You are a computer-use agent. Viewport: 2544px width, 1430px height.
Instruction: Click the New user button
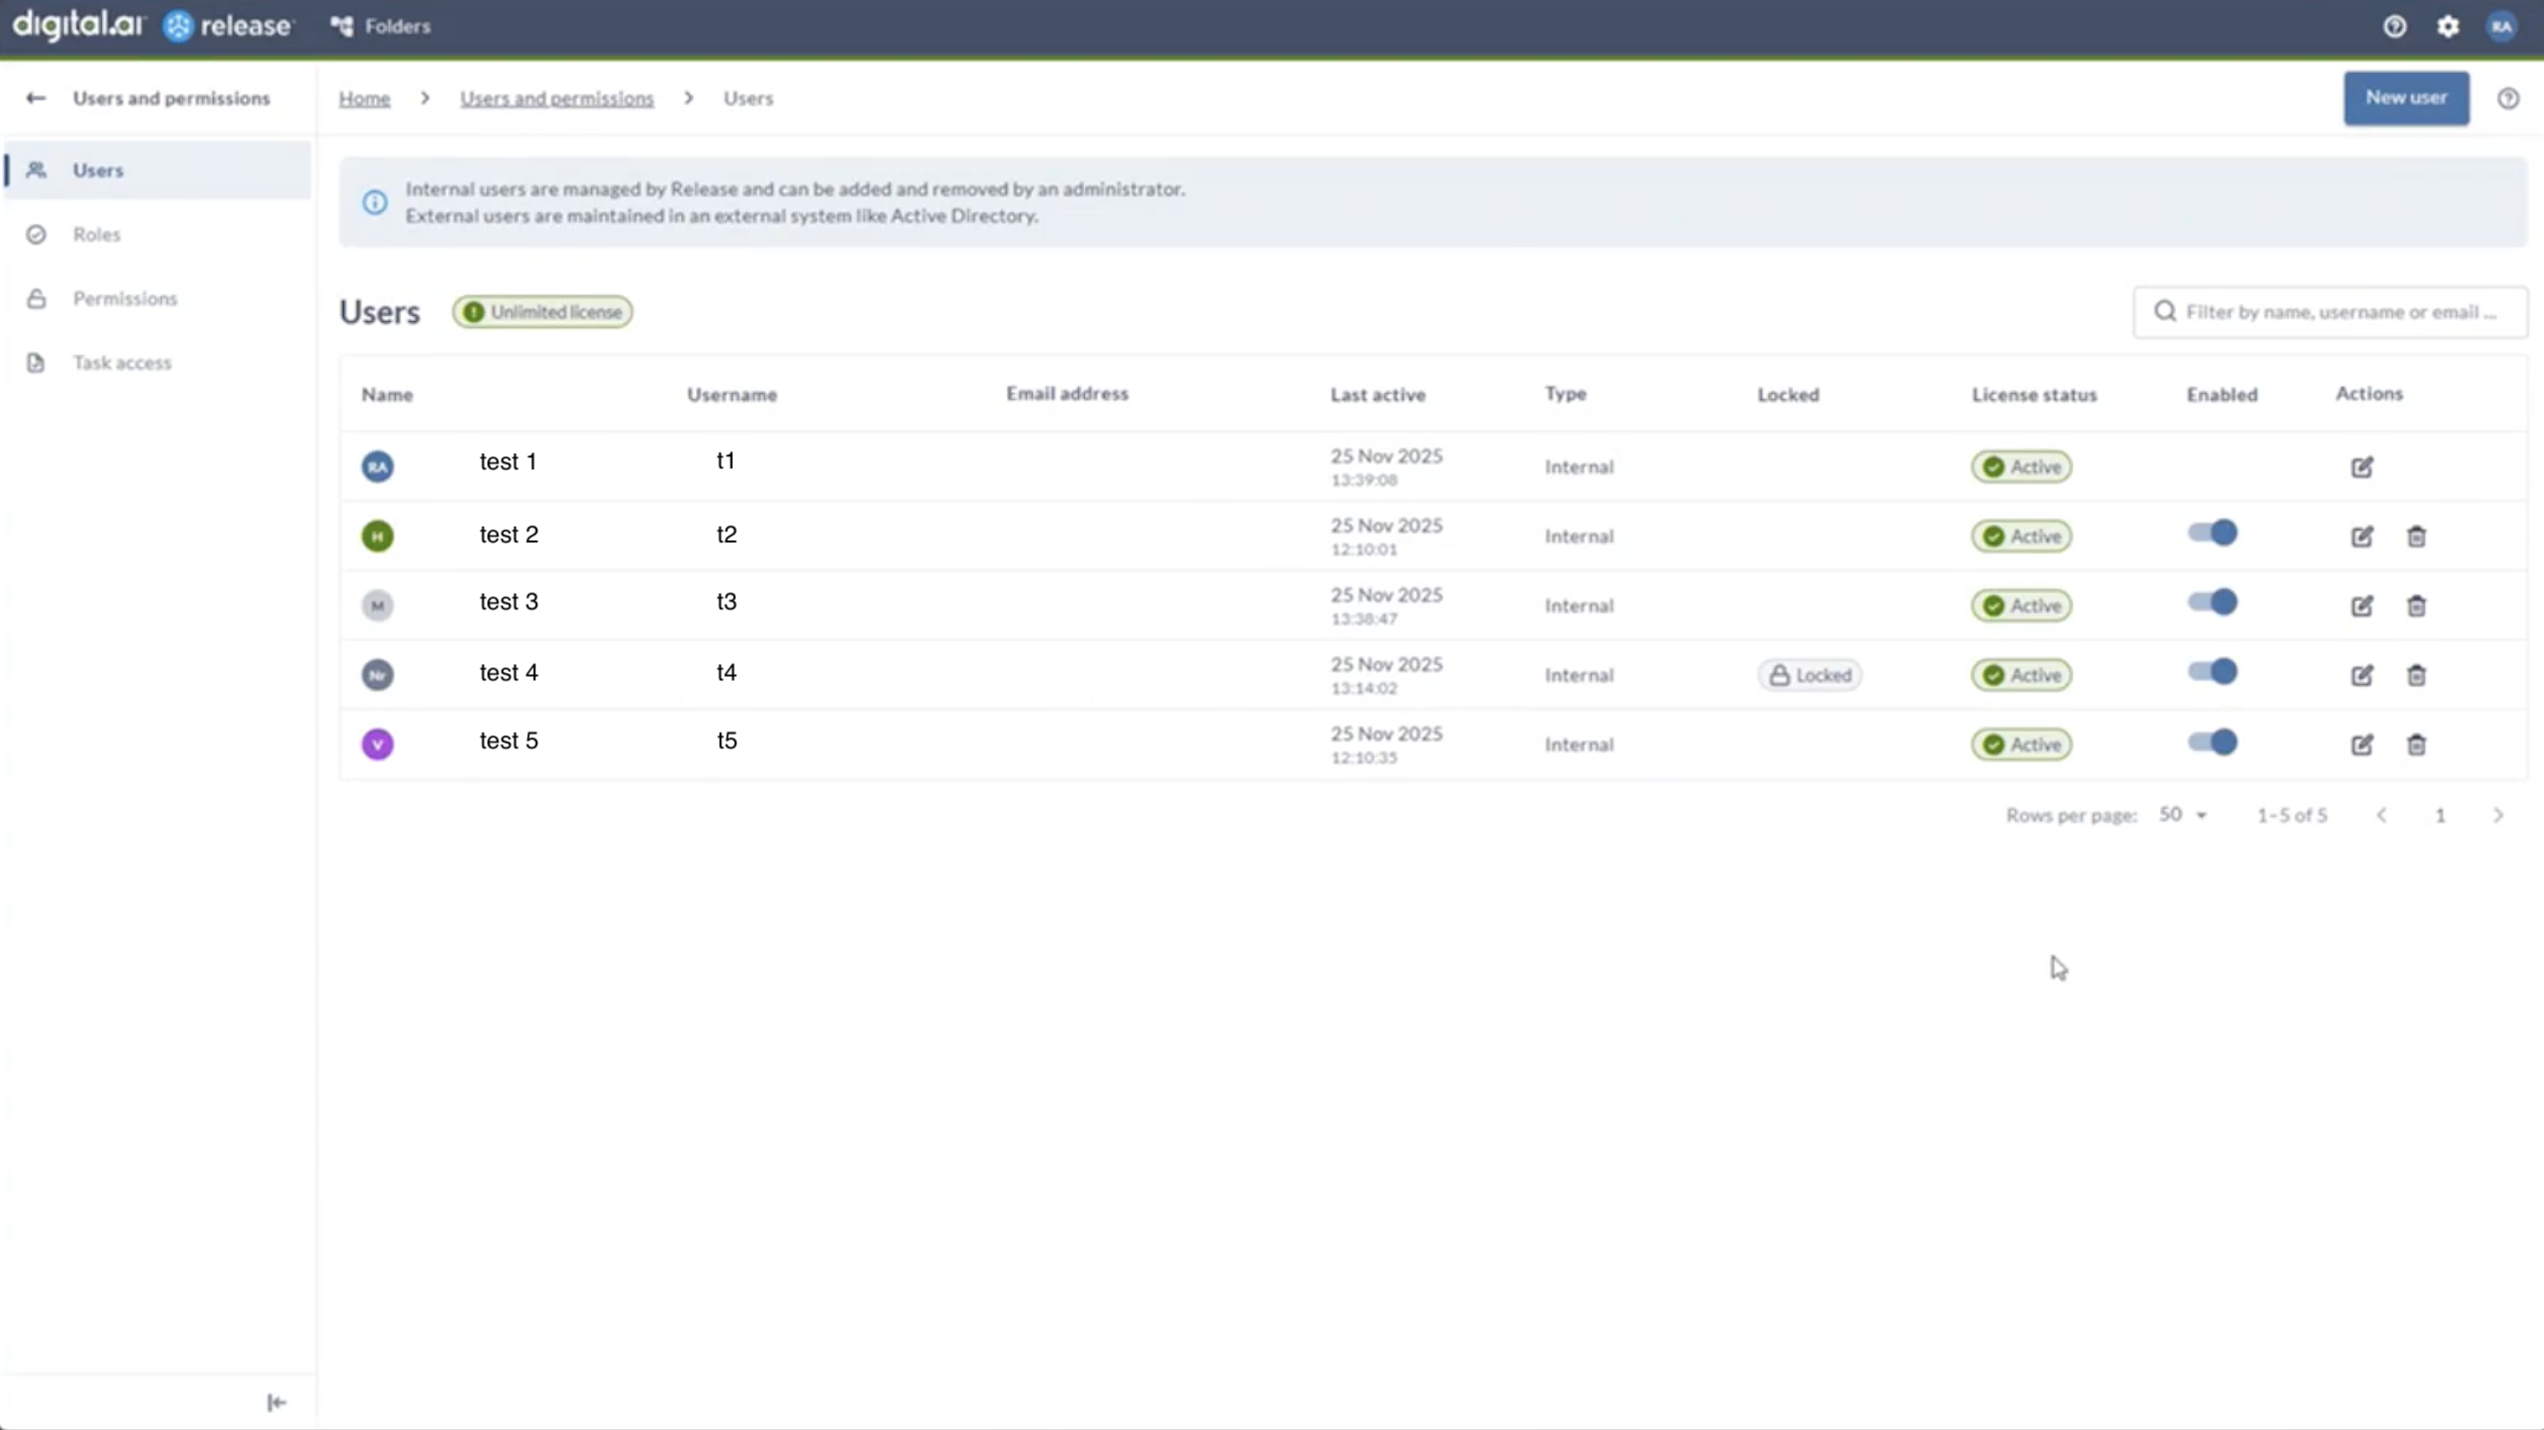[x=2405, y=98]
